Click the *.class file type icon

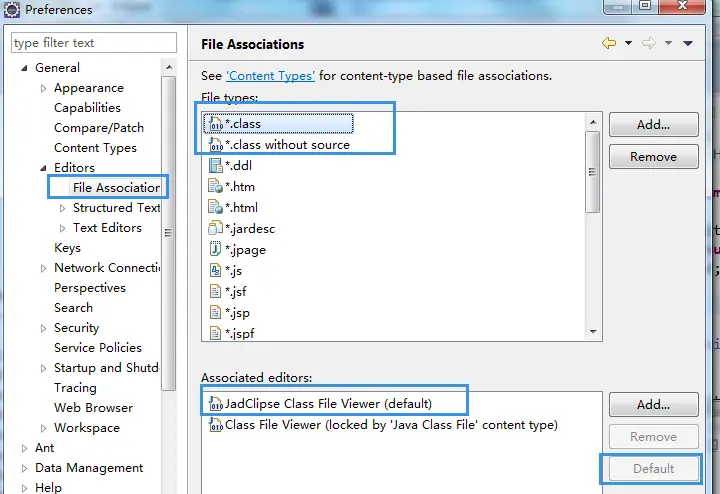(x=215, y=124)
